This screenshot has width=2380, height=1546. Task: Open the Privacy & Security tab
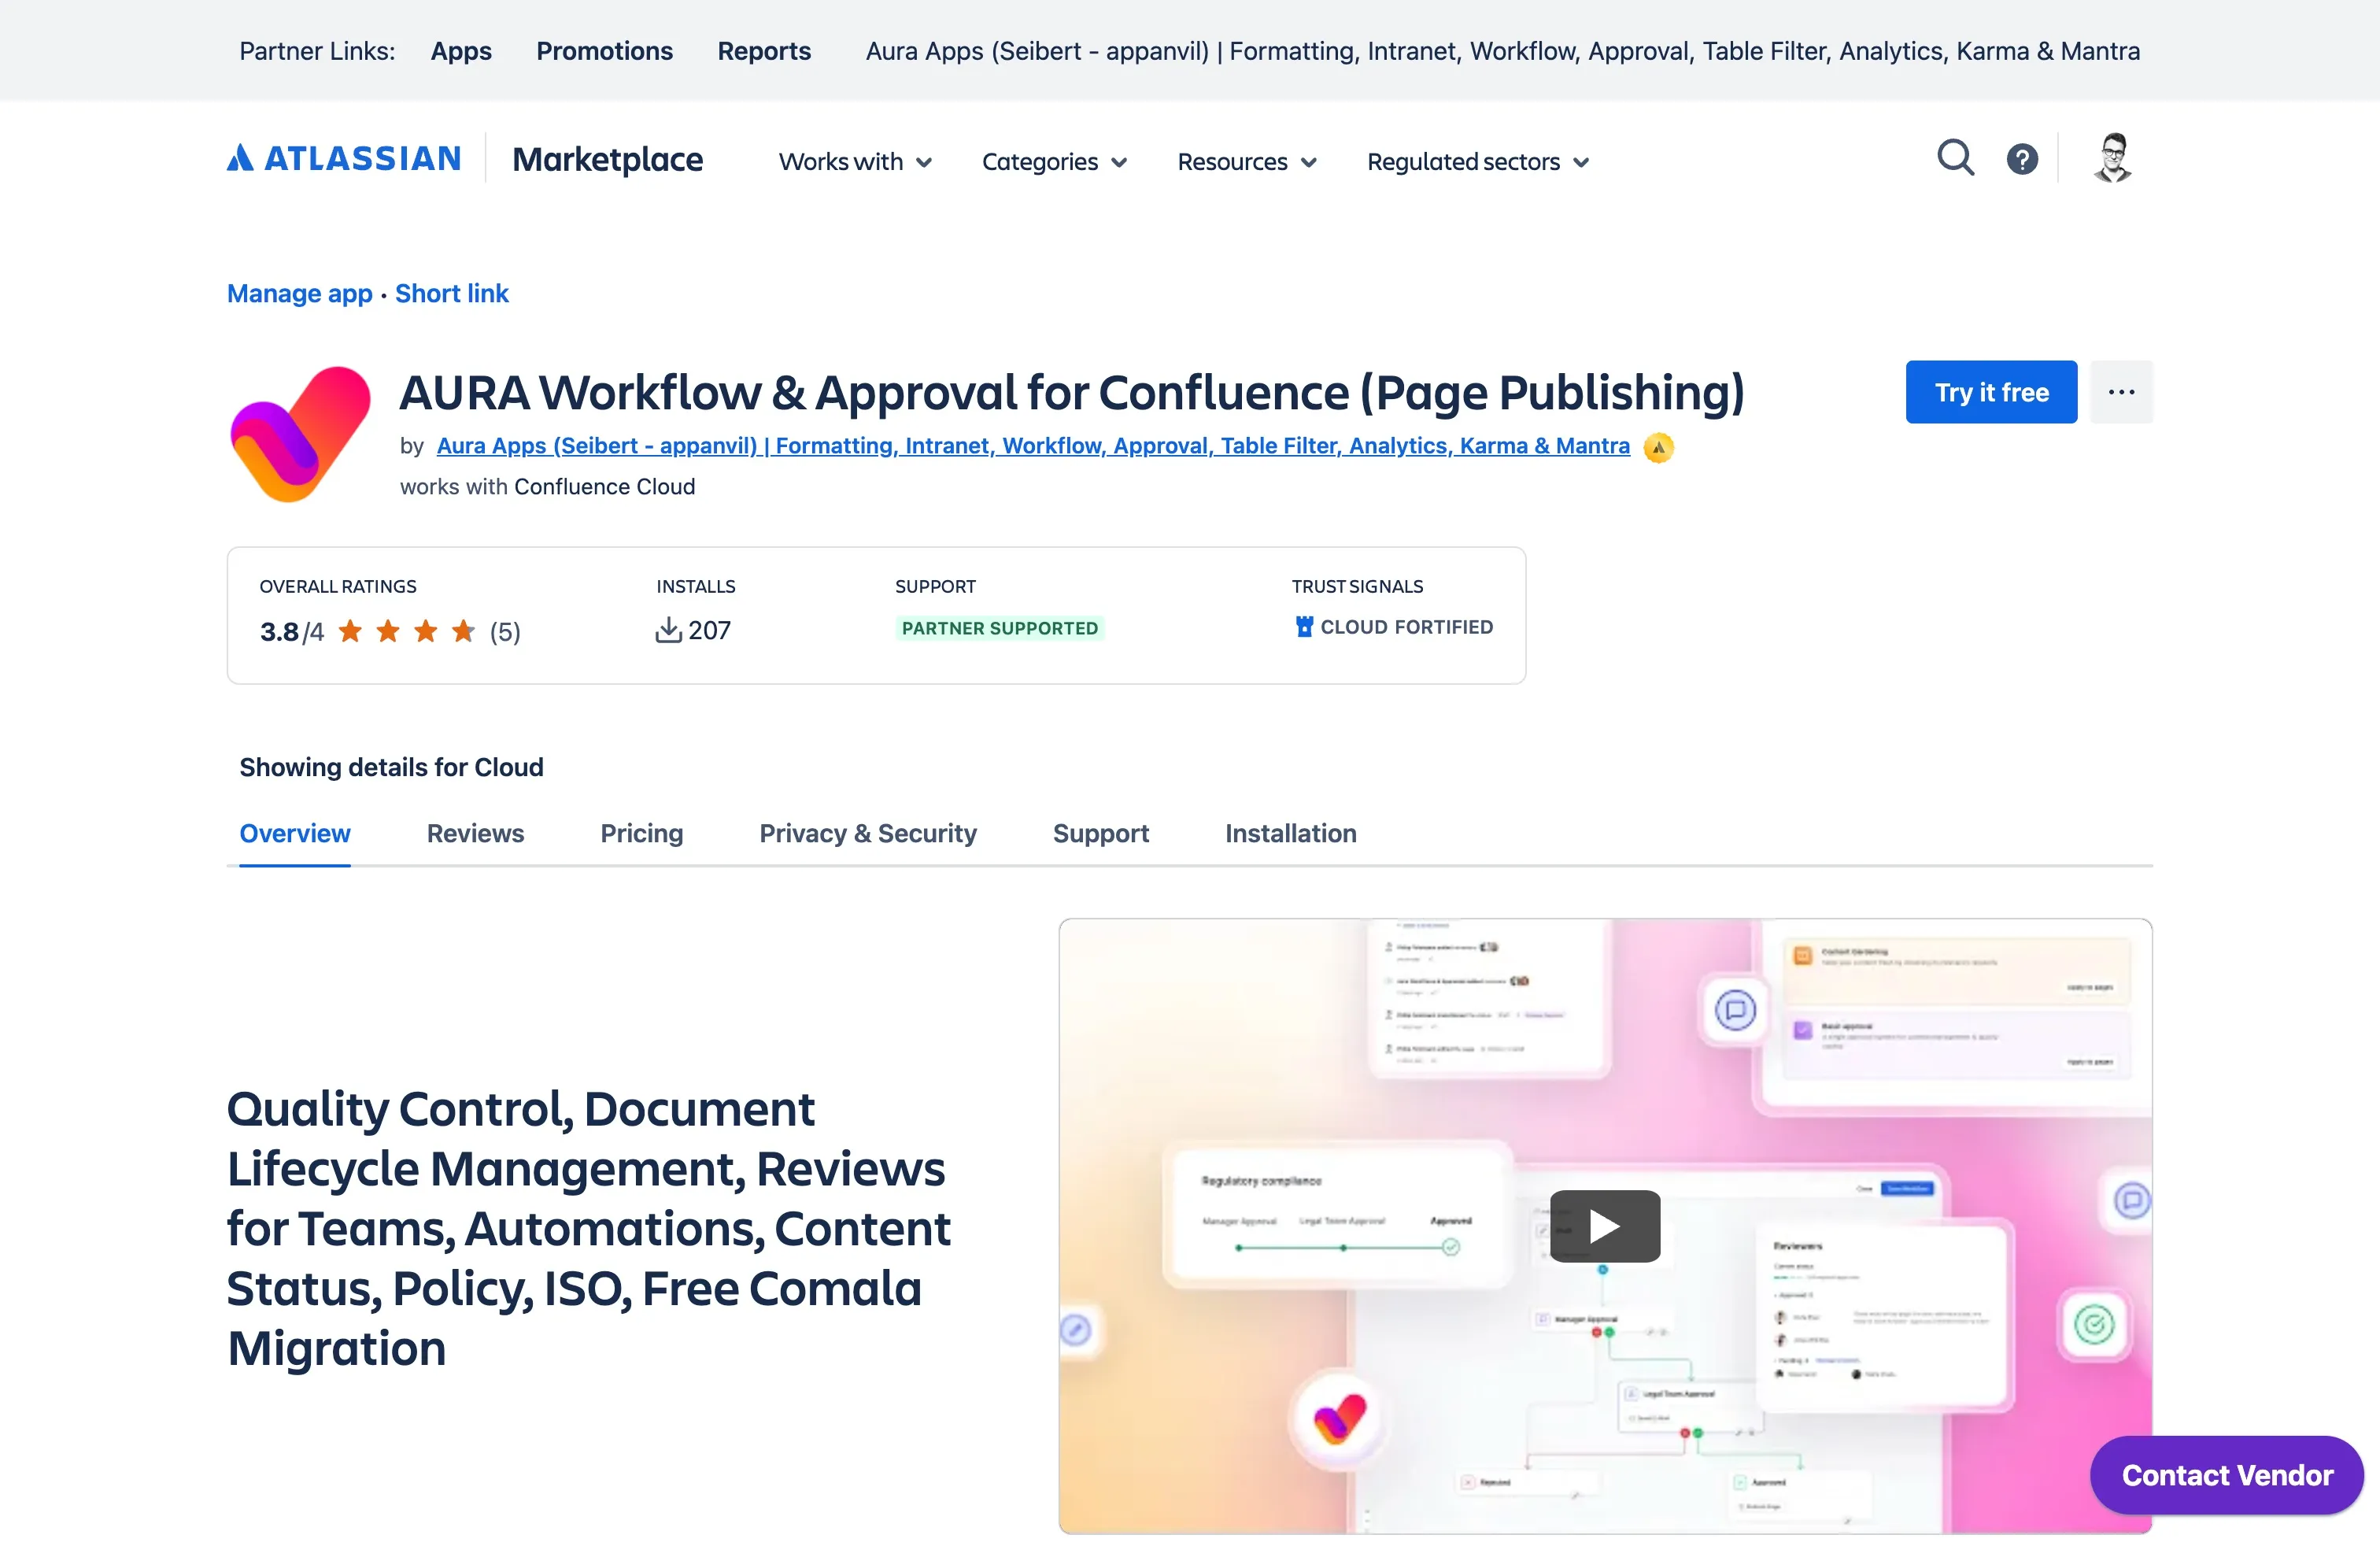[868, 833]
